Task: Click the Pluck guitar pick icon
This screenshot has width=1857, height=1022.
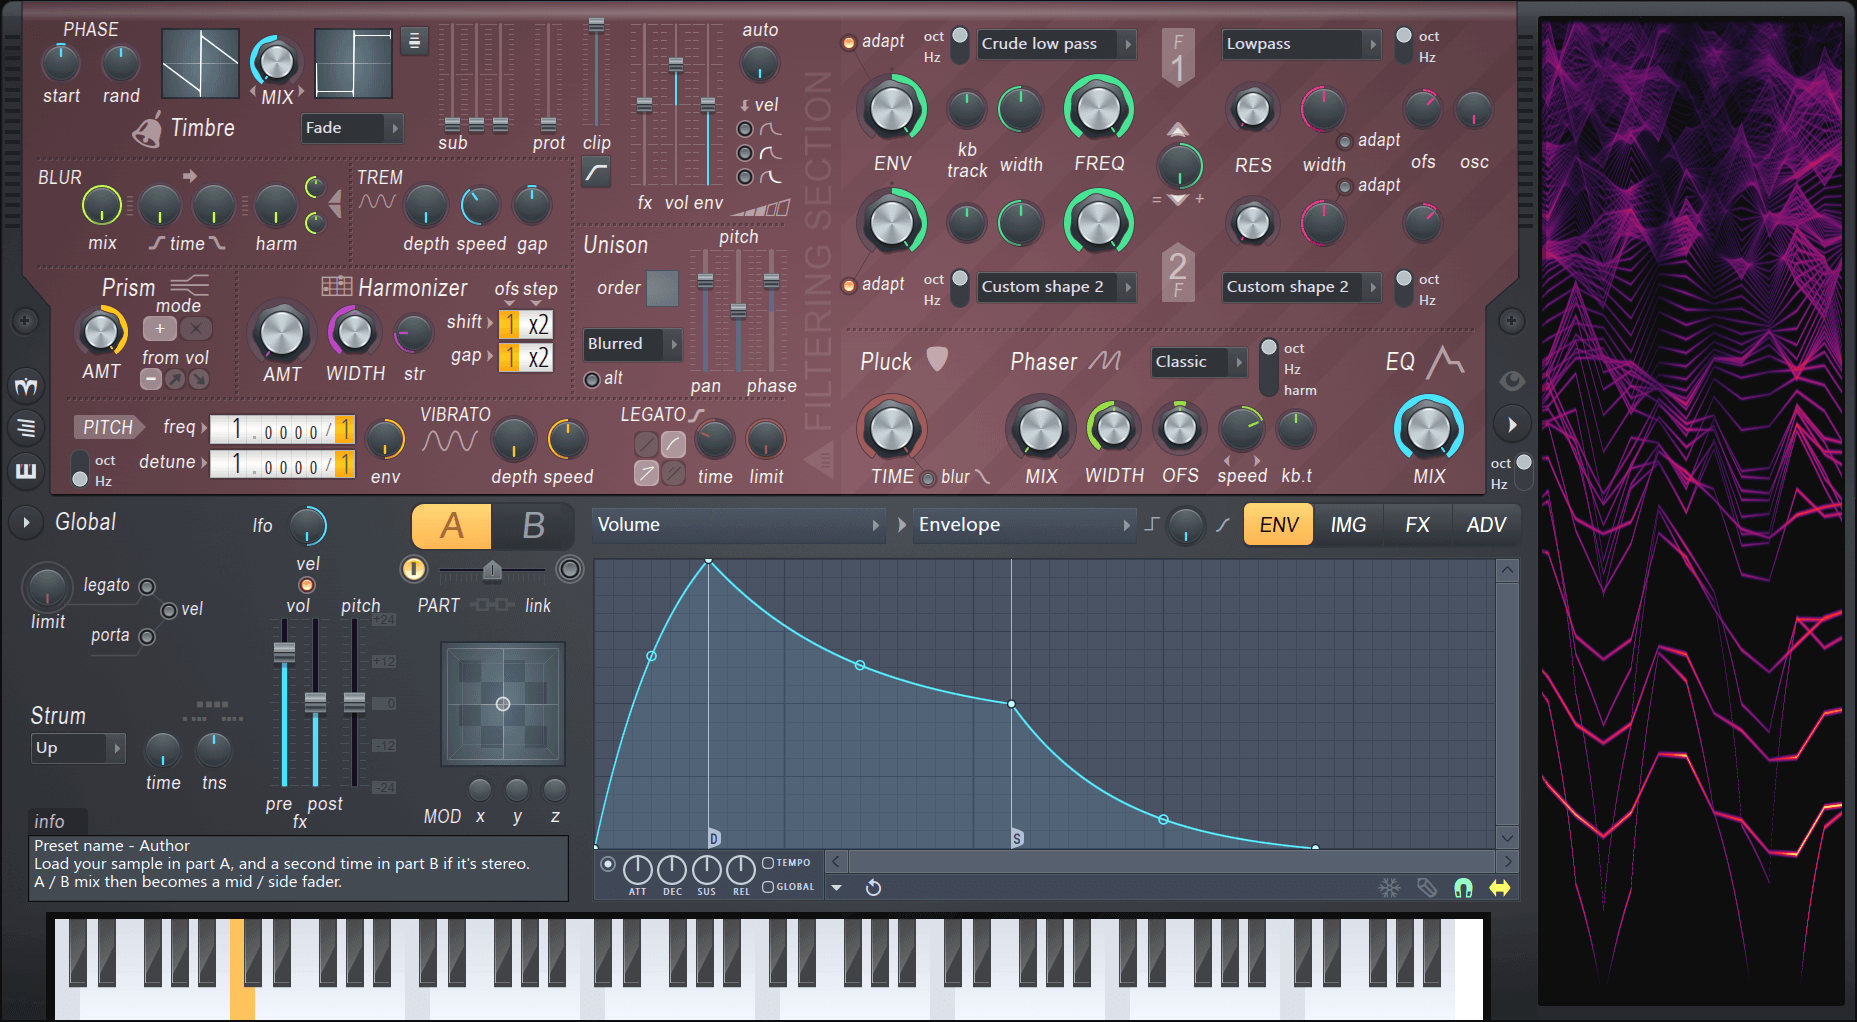Action: [x=937, y=359]
